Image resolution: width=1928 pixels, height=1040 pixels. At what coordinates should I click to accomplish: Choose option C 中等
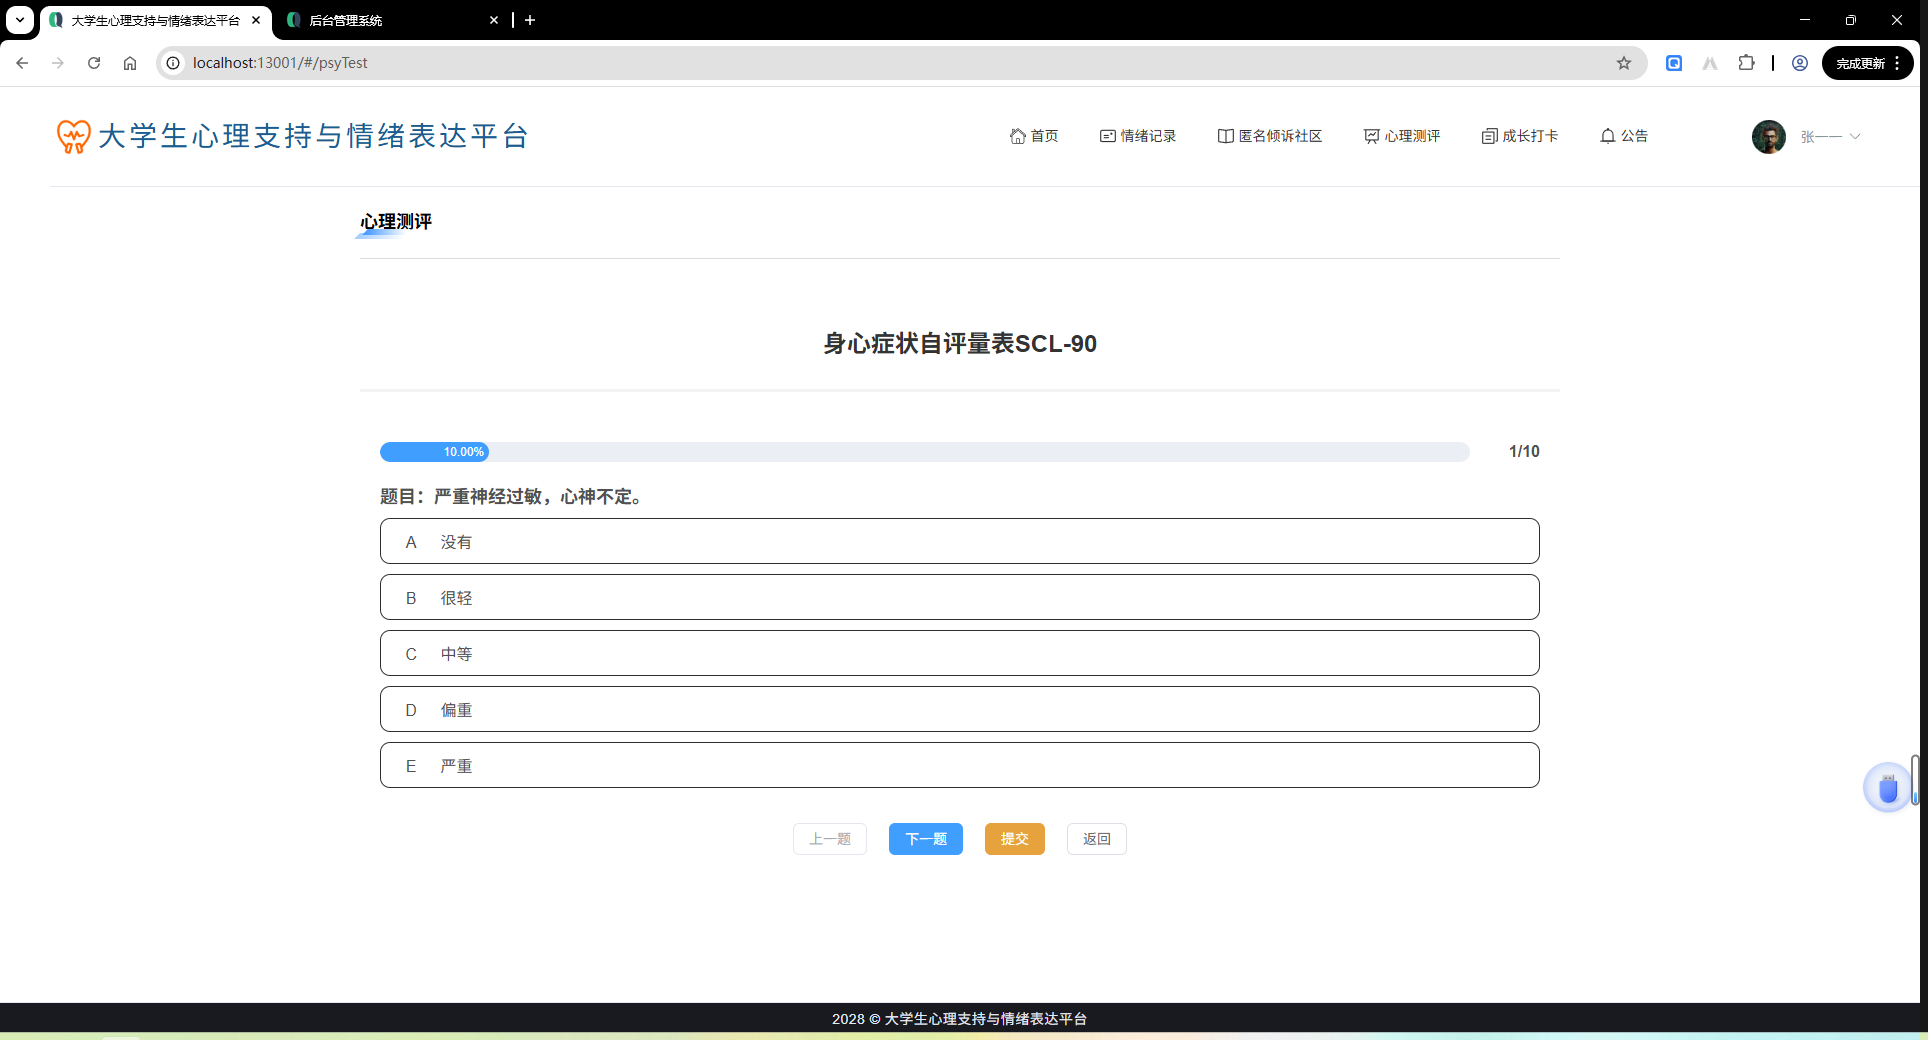point(958,653)
